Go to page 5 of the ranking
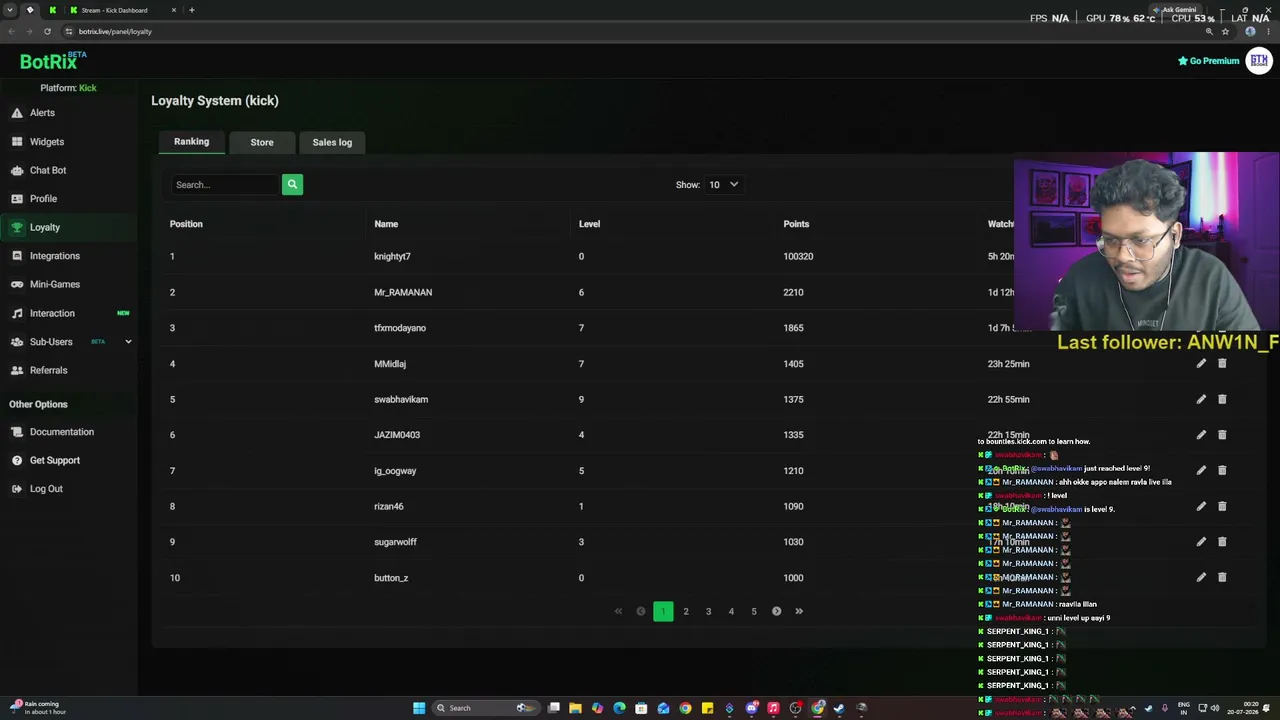Viewport: 1280px width, 720px height. 754,611
